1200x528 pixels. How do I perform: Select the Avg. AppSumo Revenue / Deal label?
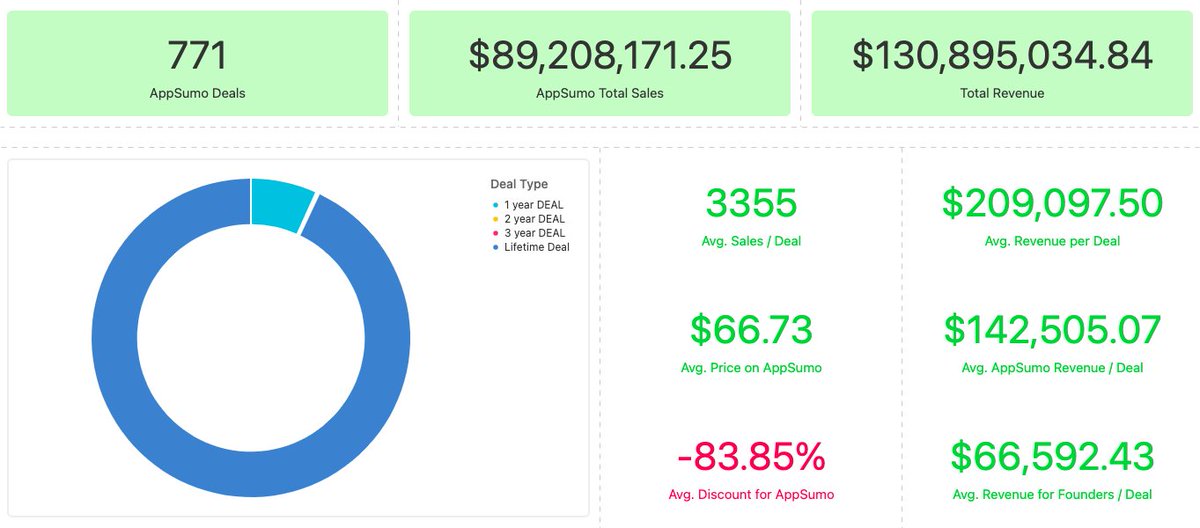pyautogui.click(x=1052, y=368)
